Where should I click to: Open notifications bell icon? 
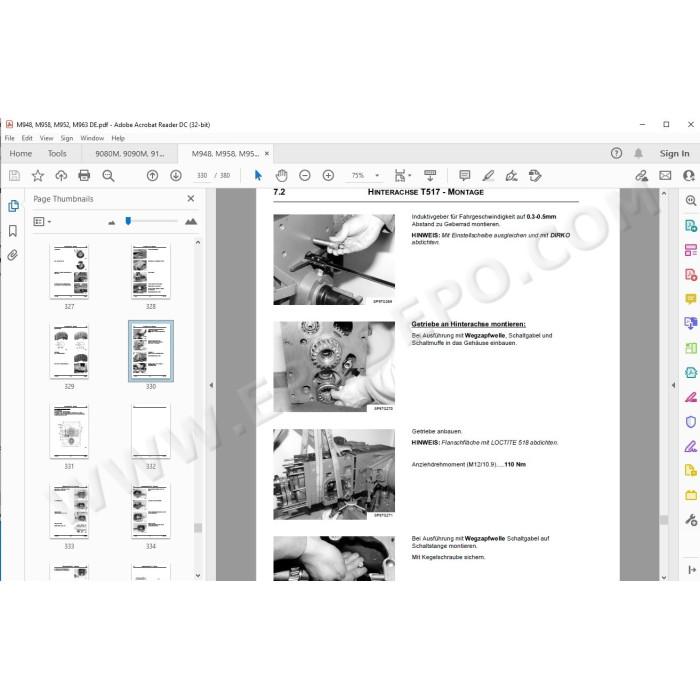(638, 153)
